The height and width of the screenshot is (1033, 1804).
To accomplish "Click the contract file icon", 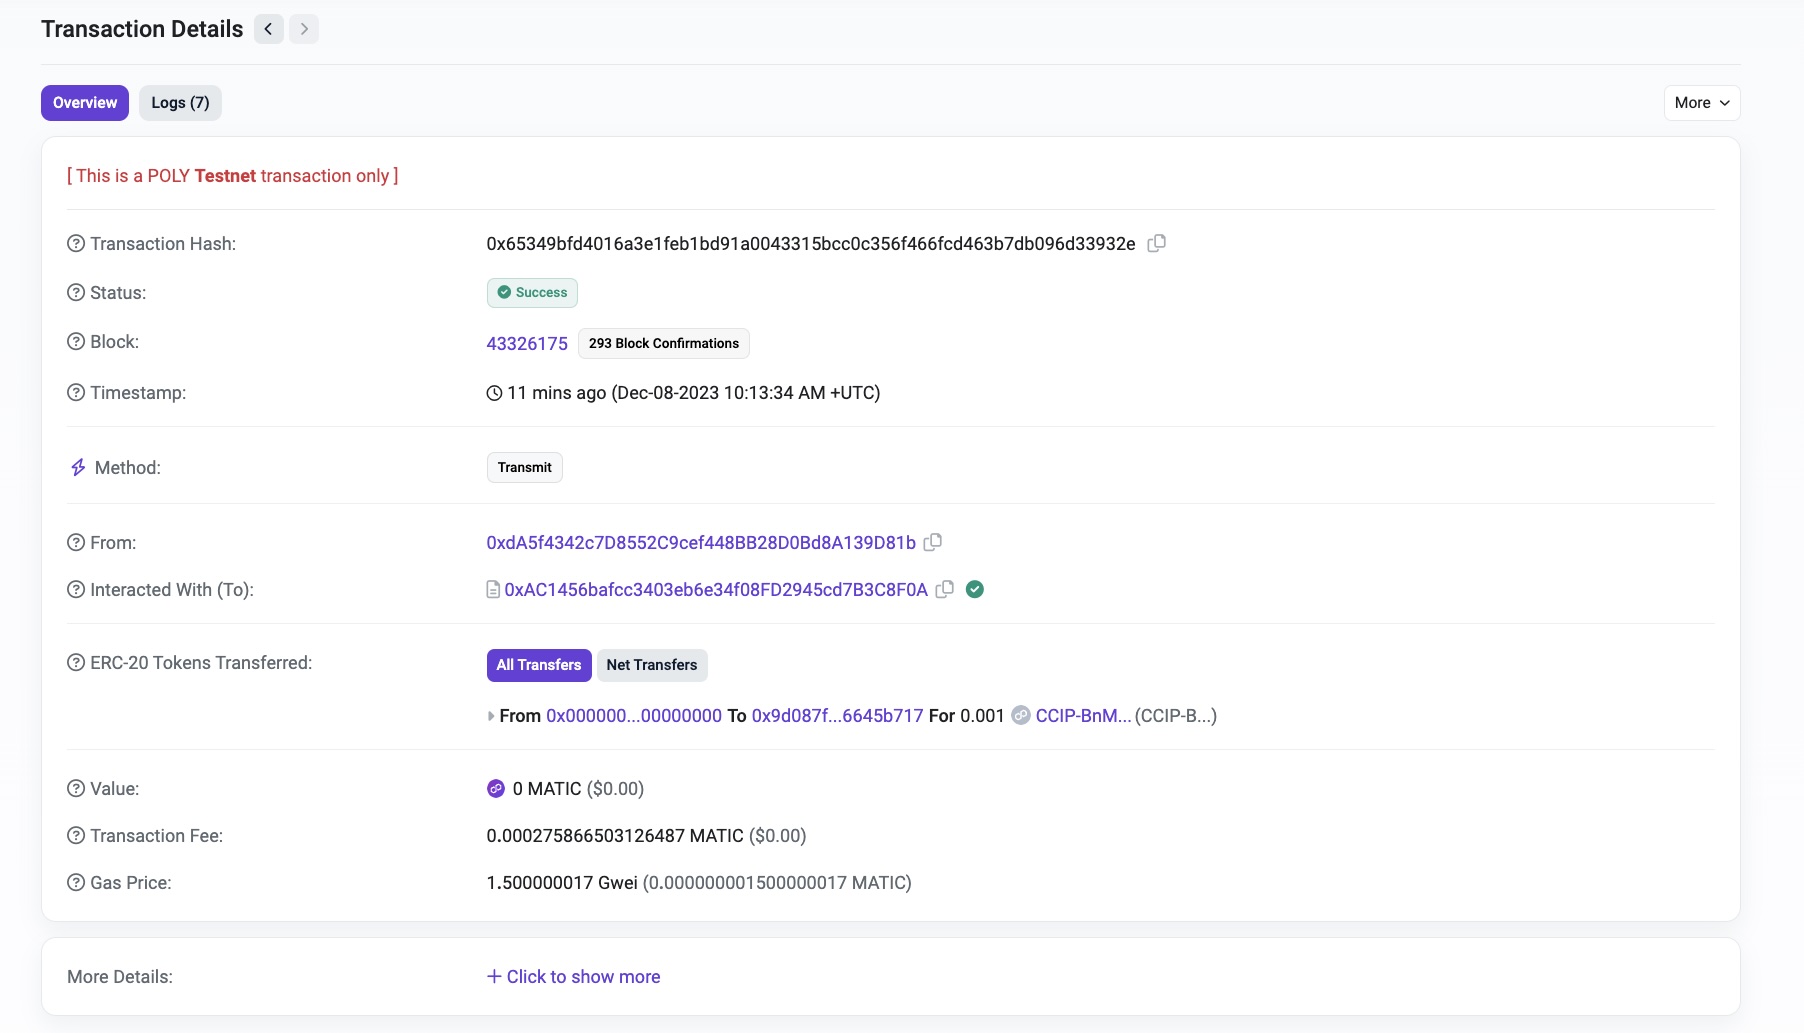I will point(493,590).
